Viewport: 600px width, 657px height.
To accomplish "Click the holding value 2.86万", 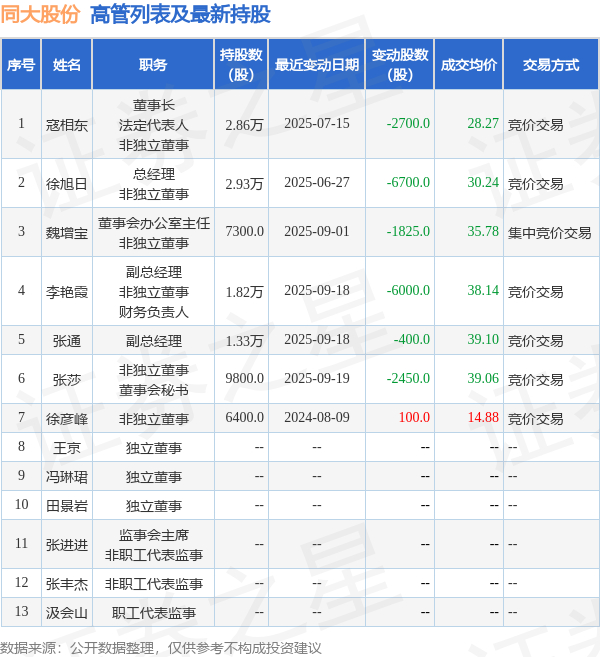I will pos(244,124).
